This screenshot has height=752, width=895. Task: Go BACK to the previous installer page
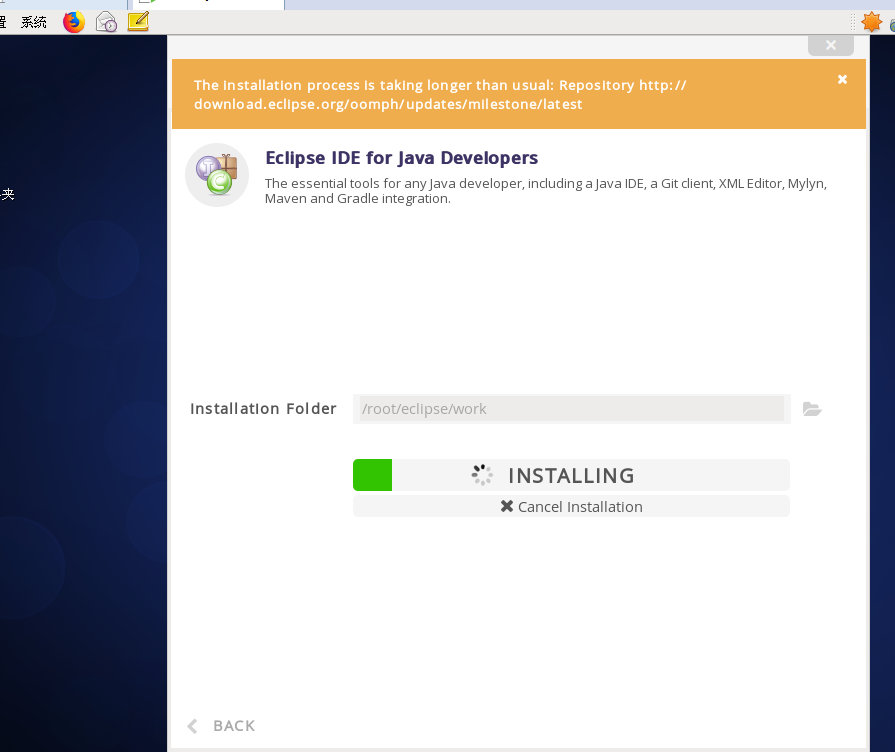tap(233, 726)
